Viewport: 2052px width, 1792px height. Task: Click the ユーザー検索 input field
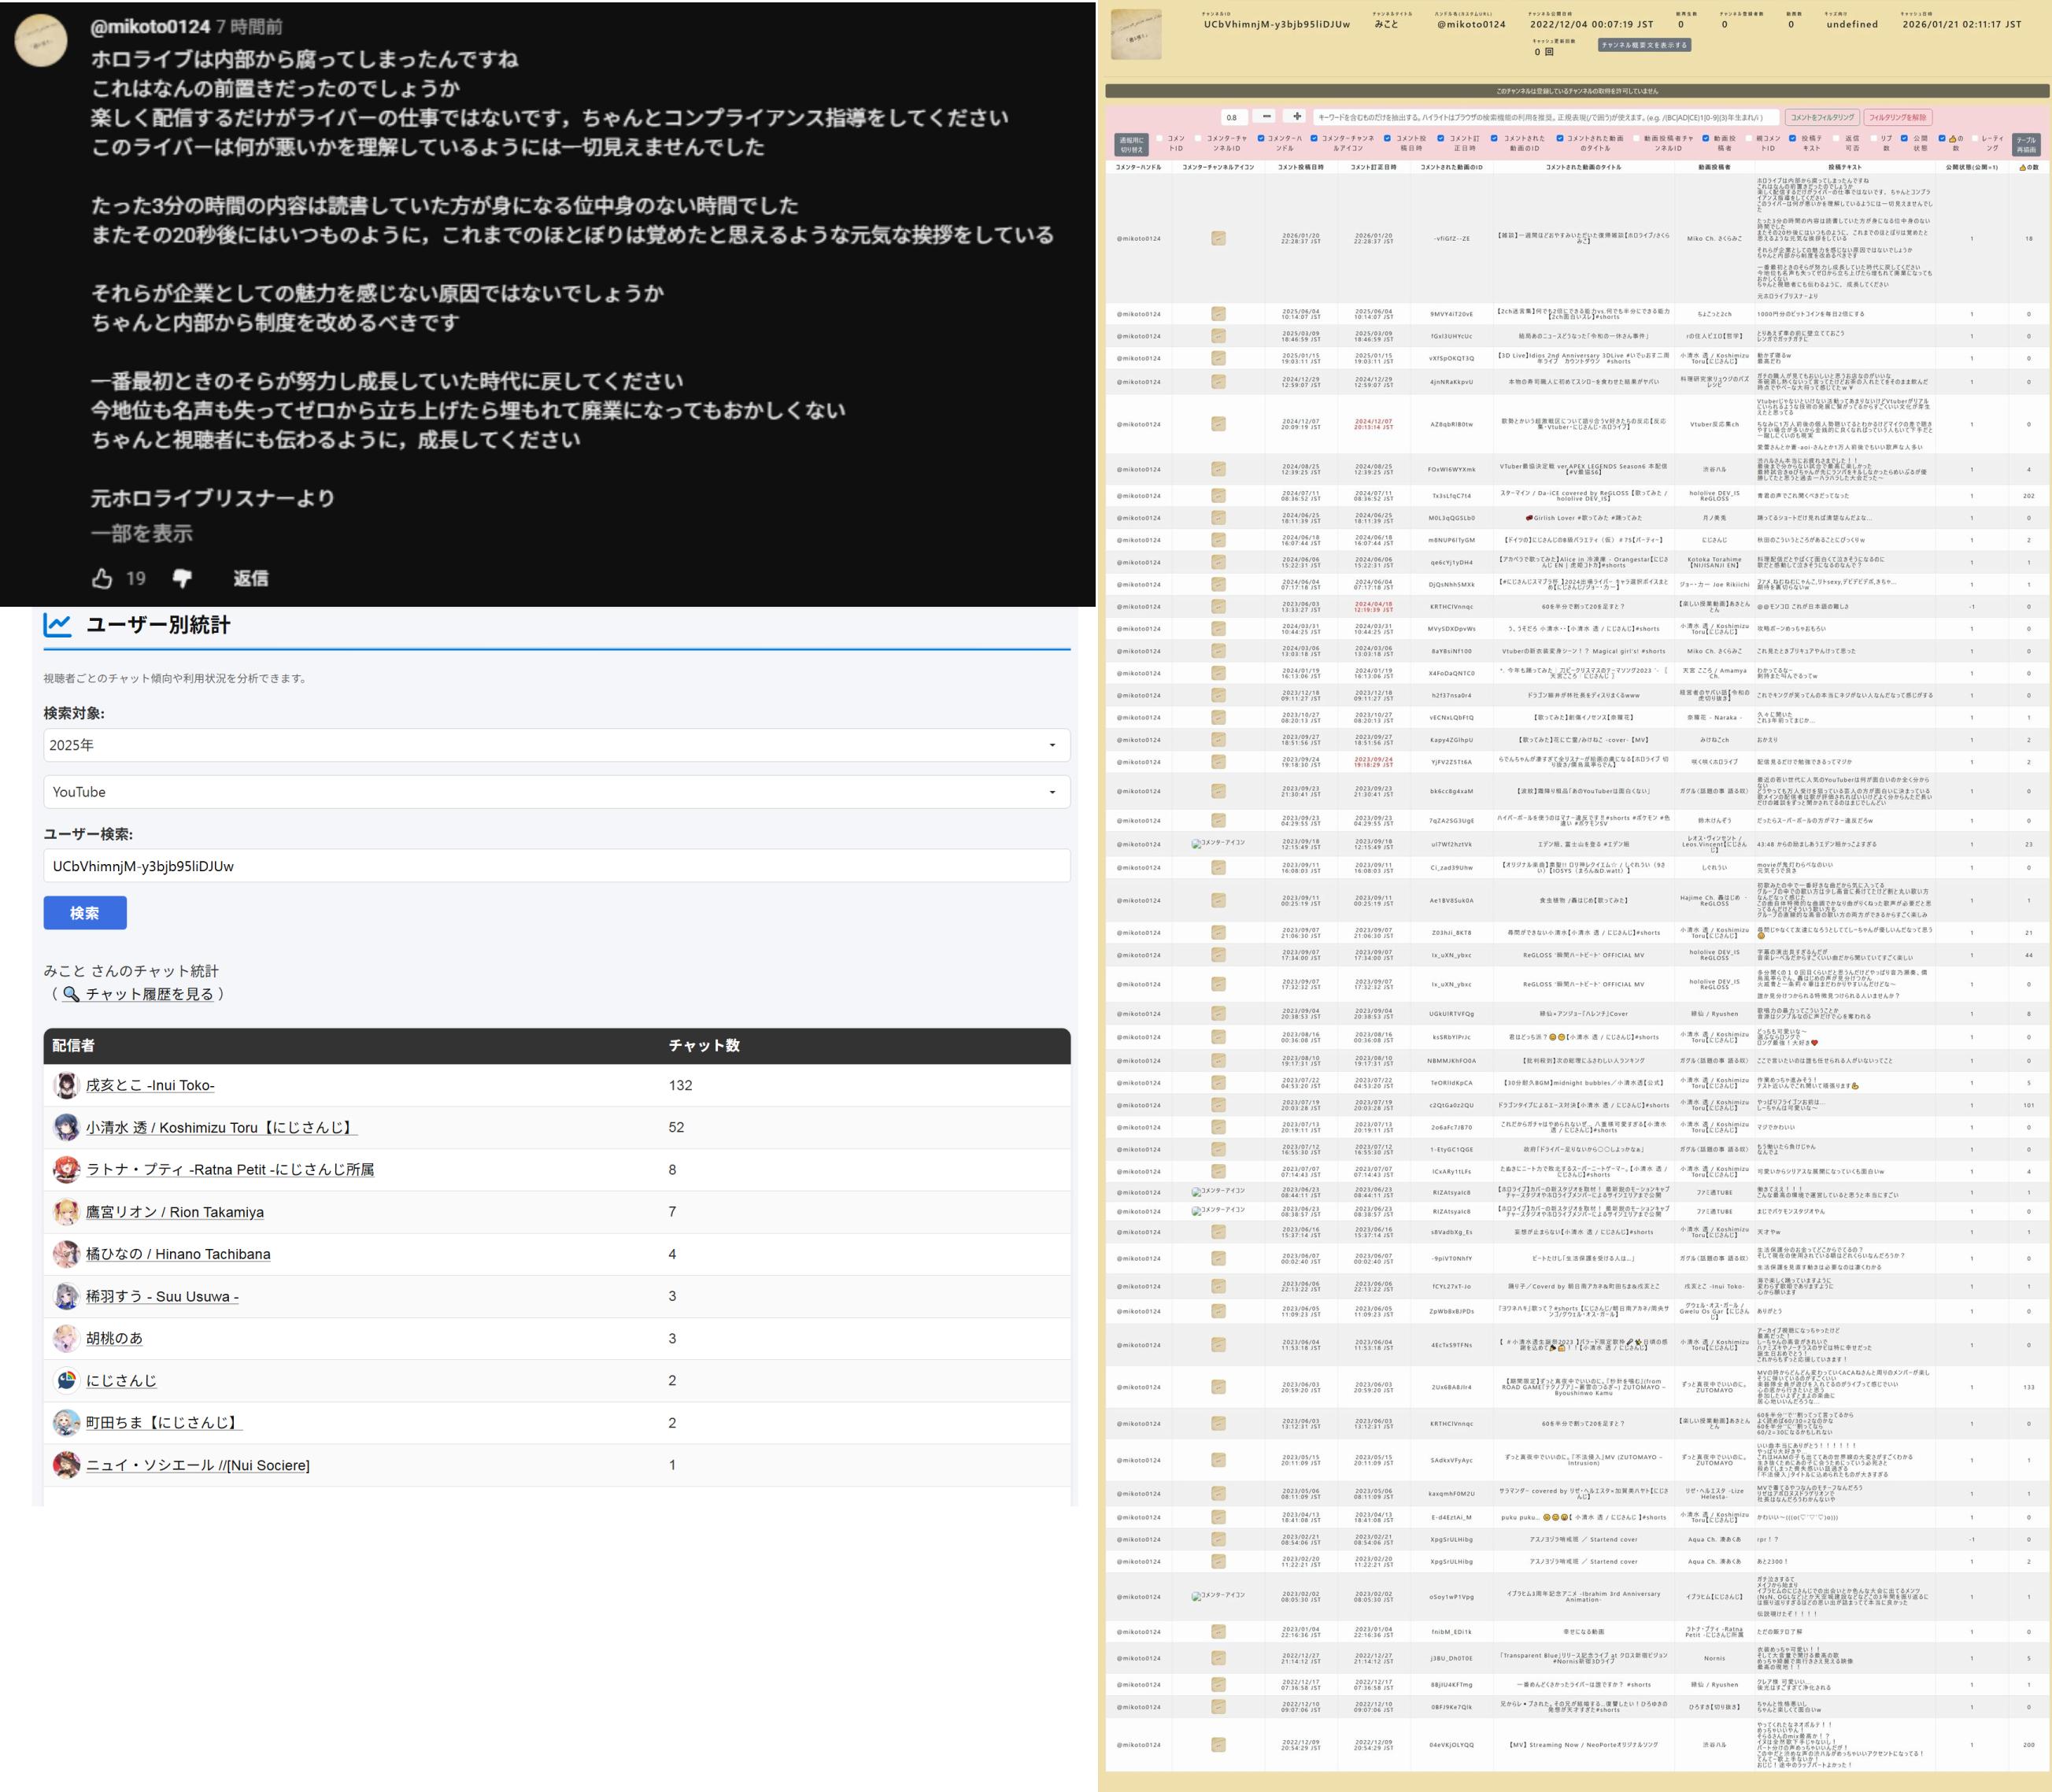pos(556,866)
